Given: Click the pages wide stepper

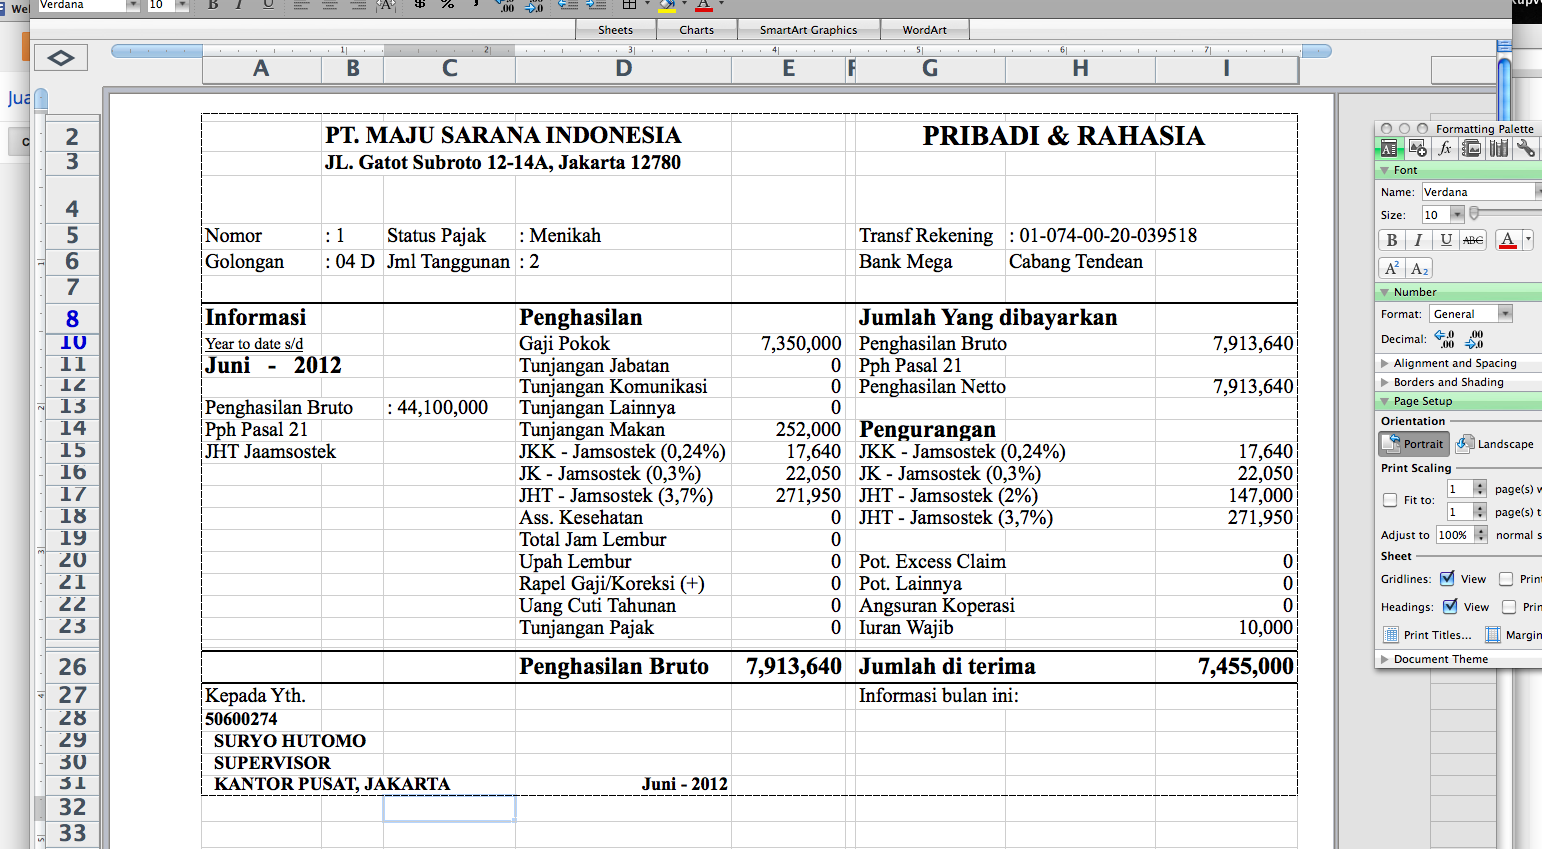Looking at the screenshot, I should 1480,488.
